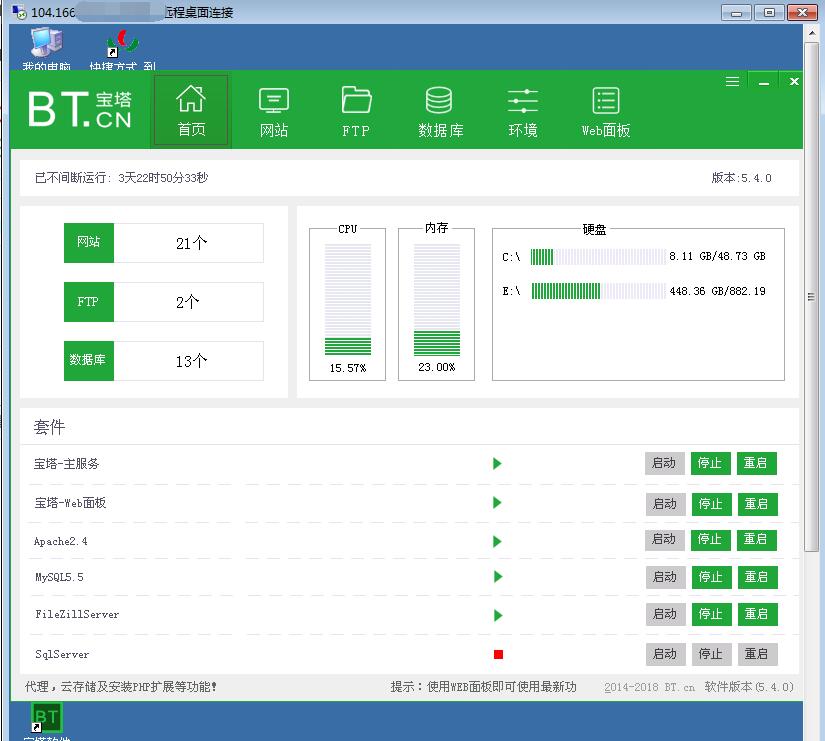Click the BT.CN logo
This screenshot has height=741, width=825.
(x=79, y=109)
